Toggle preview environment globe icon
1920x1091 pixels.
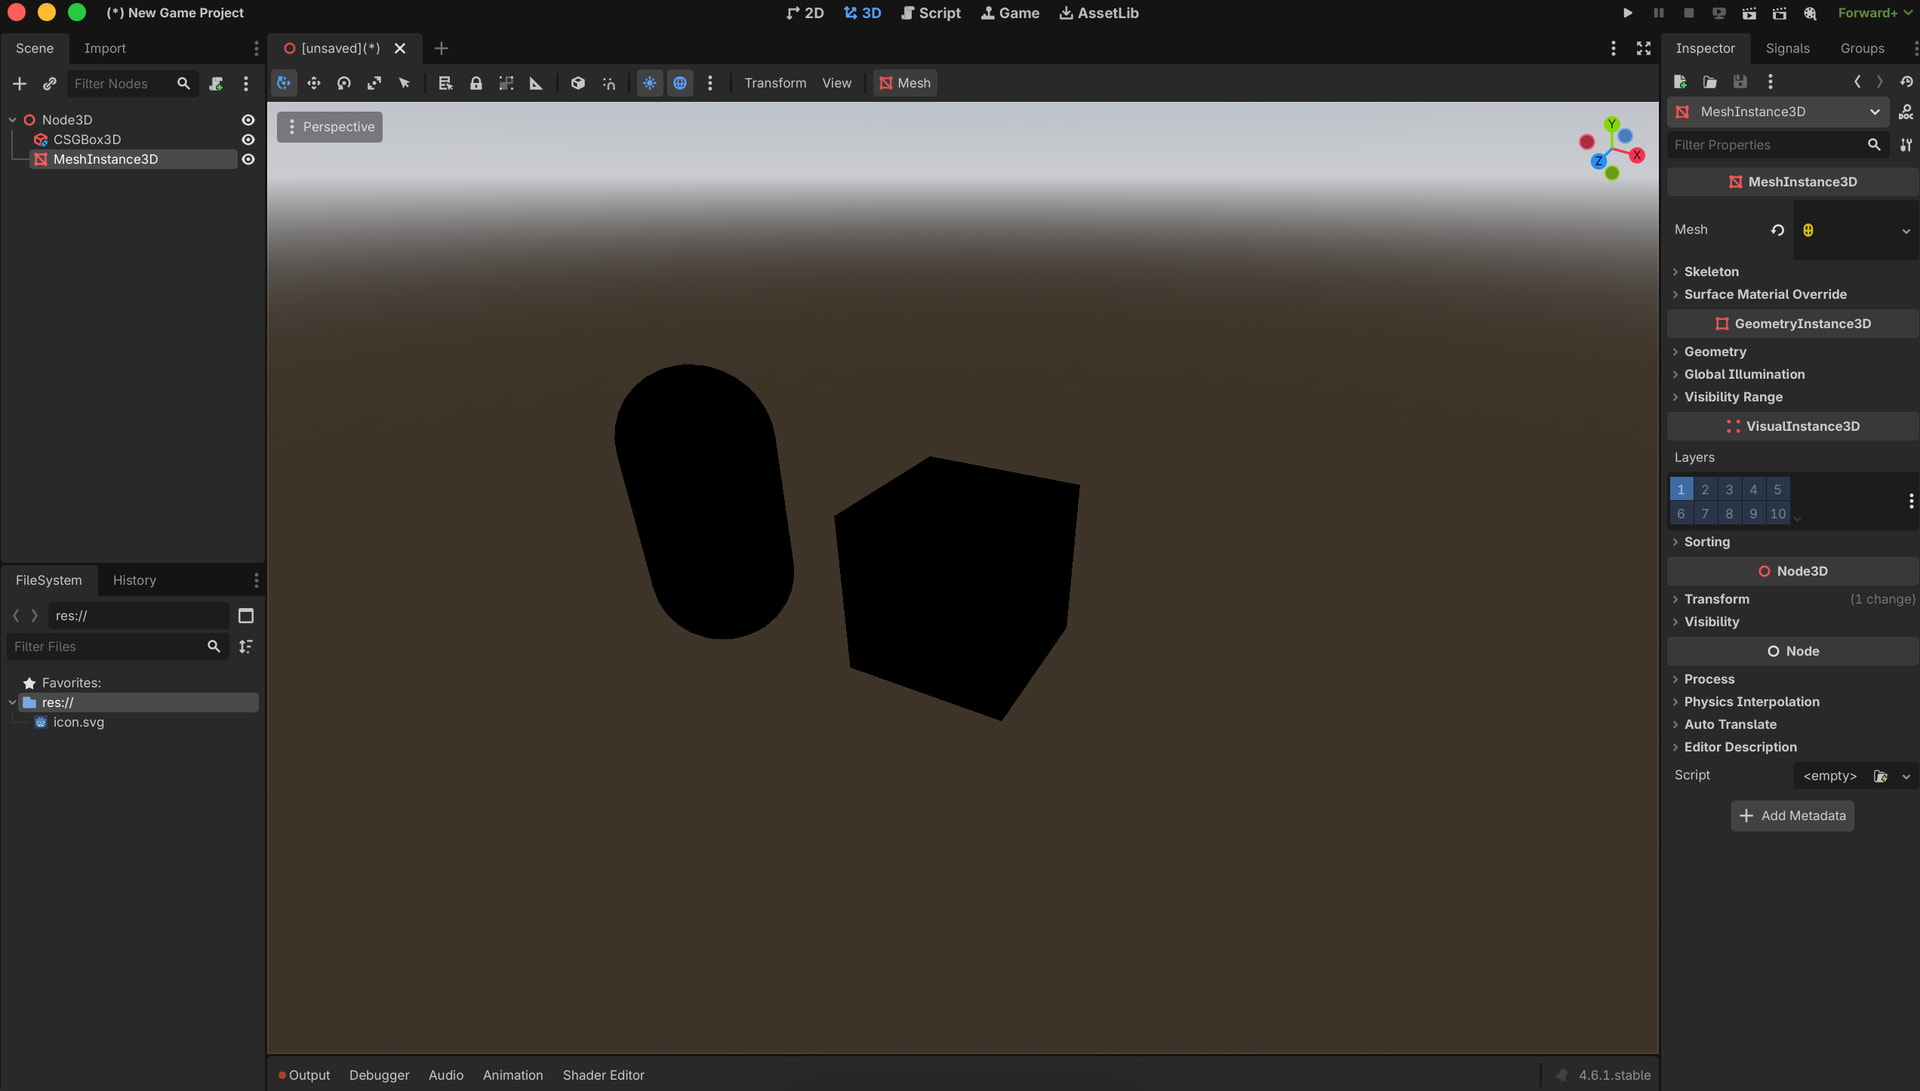(x=680, y=83)
